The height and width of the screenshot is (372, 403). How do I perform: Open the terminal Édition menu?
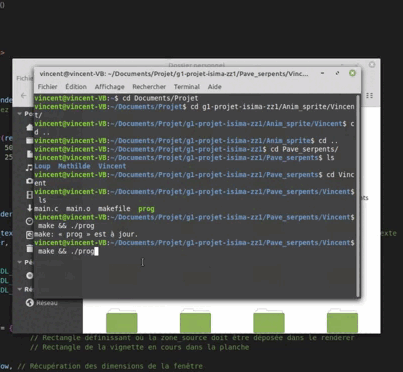(x=76, y=87)
